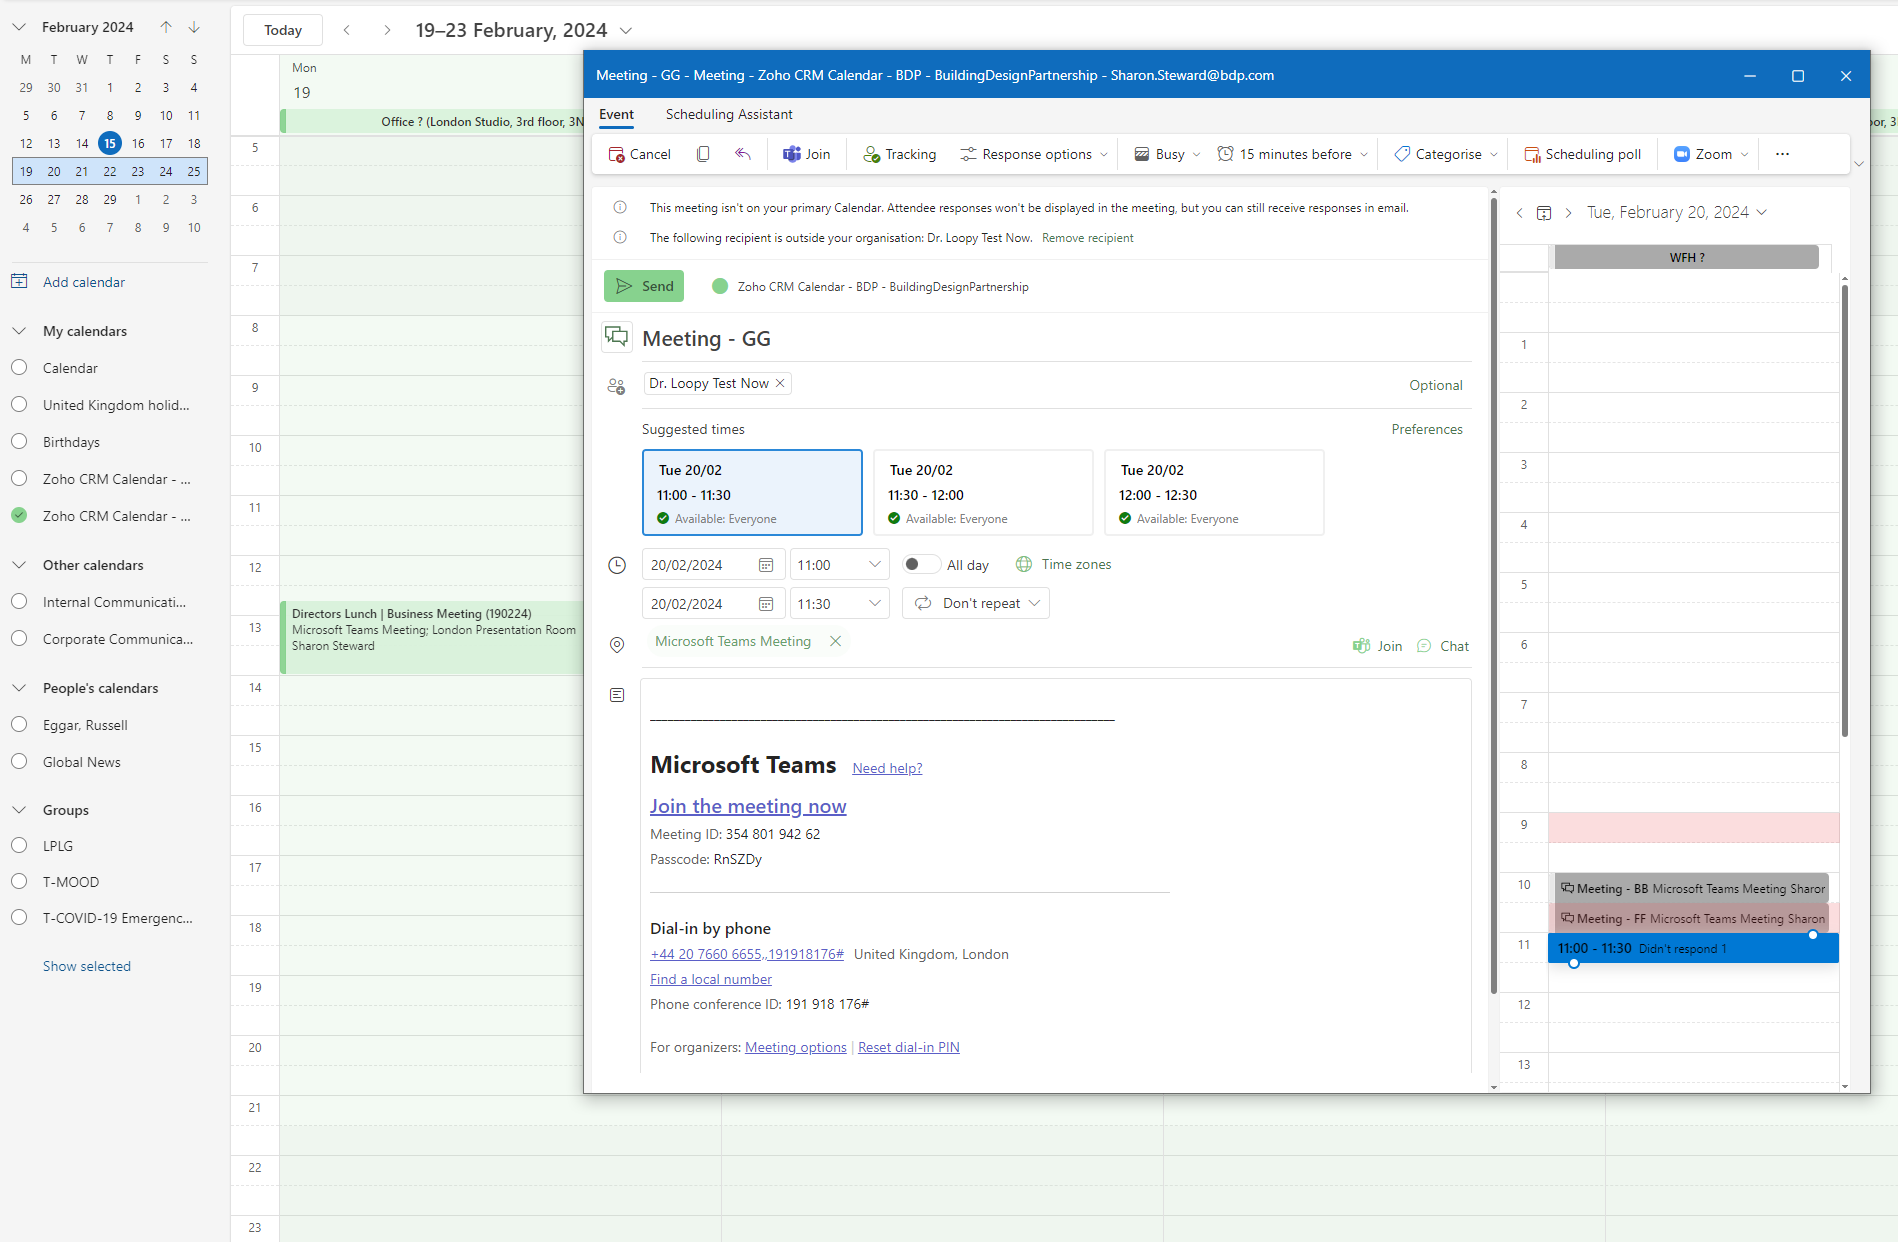The height and width of the screenshot is (1242, 1898).
Task: Enable the LPLG group calendar
Action: coord(19,846)
